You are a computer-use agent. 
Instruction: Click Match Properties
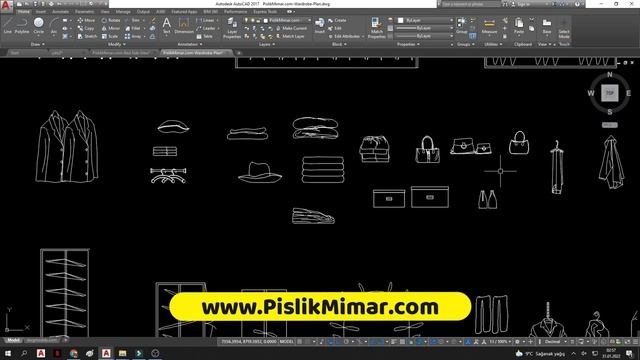[x=376, y=28]
